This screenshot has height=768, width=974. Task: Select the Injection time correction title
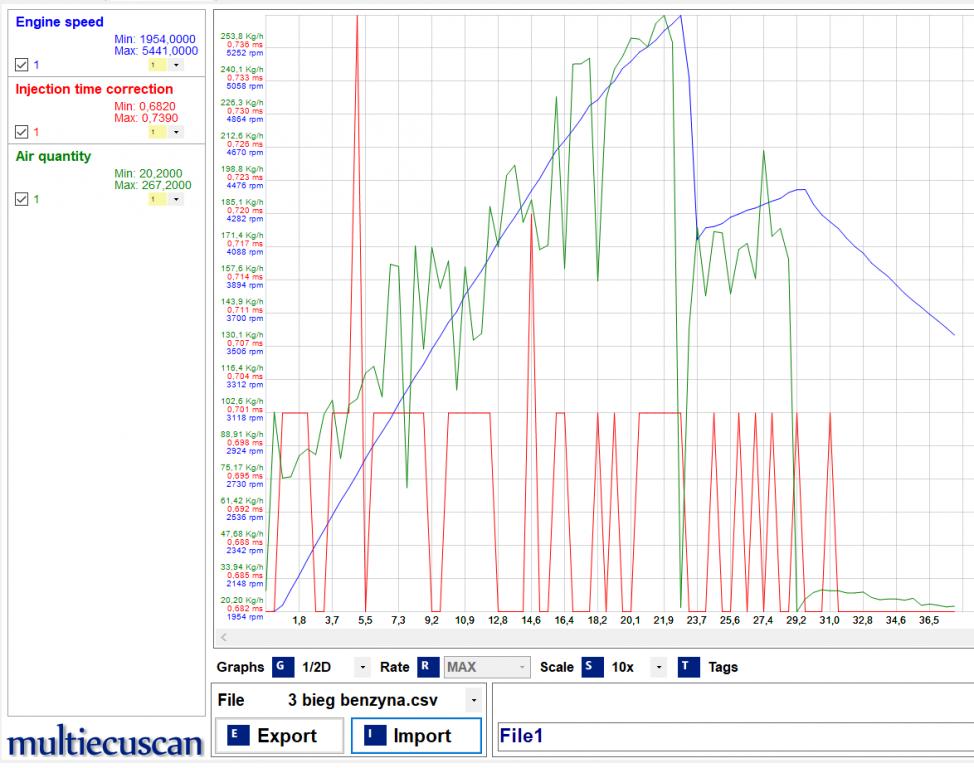pyautogui.click(x=94, y=89)
